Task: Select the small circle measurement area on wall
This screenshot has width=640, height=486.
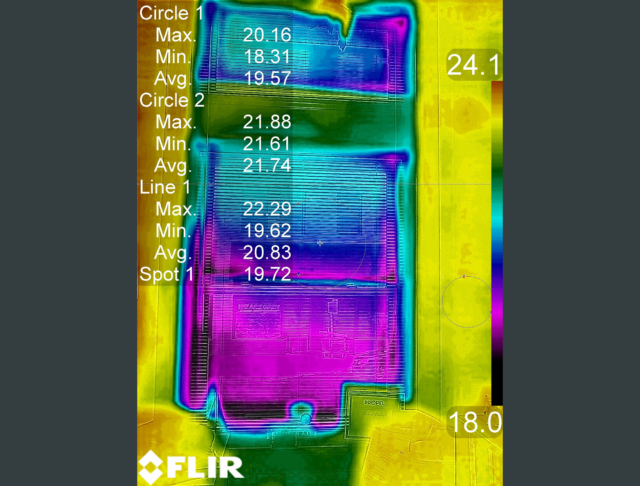Action: point(467,302)
